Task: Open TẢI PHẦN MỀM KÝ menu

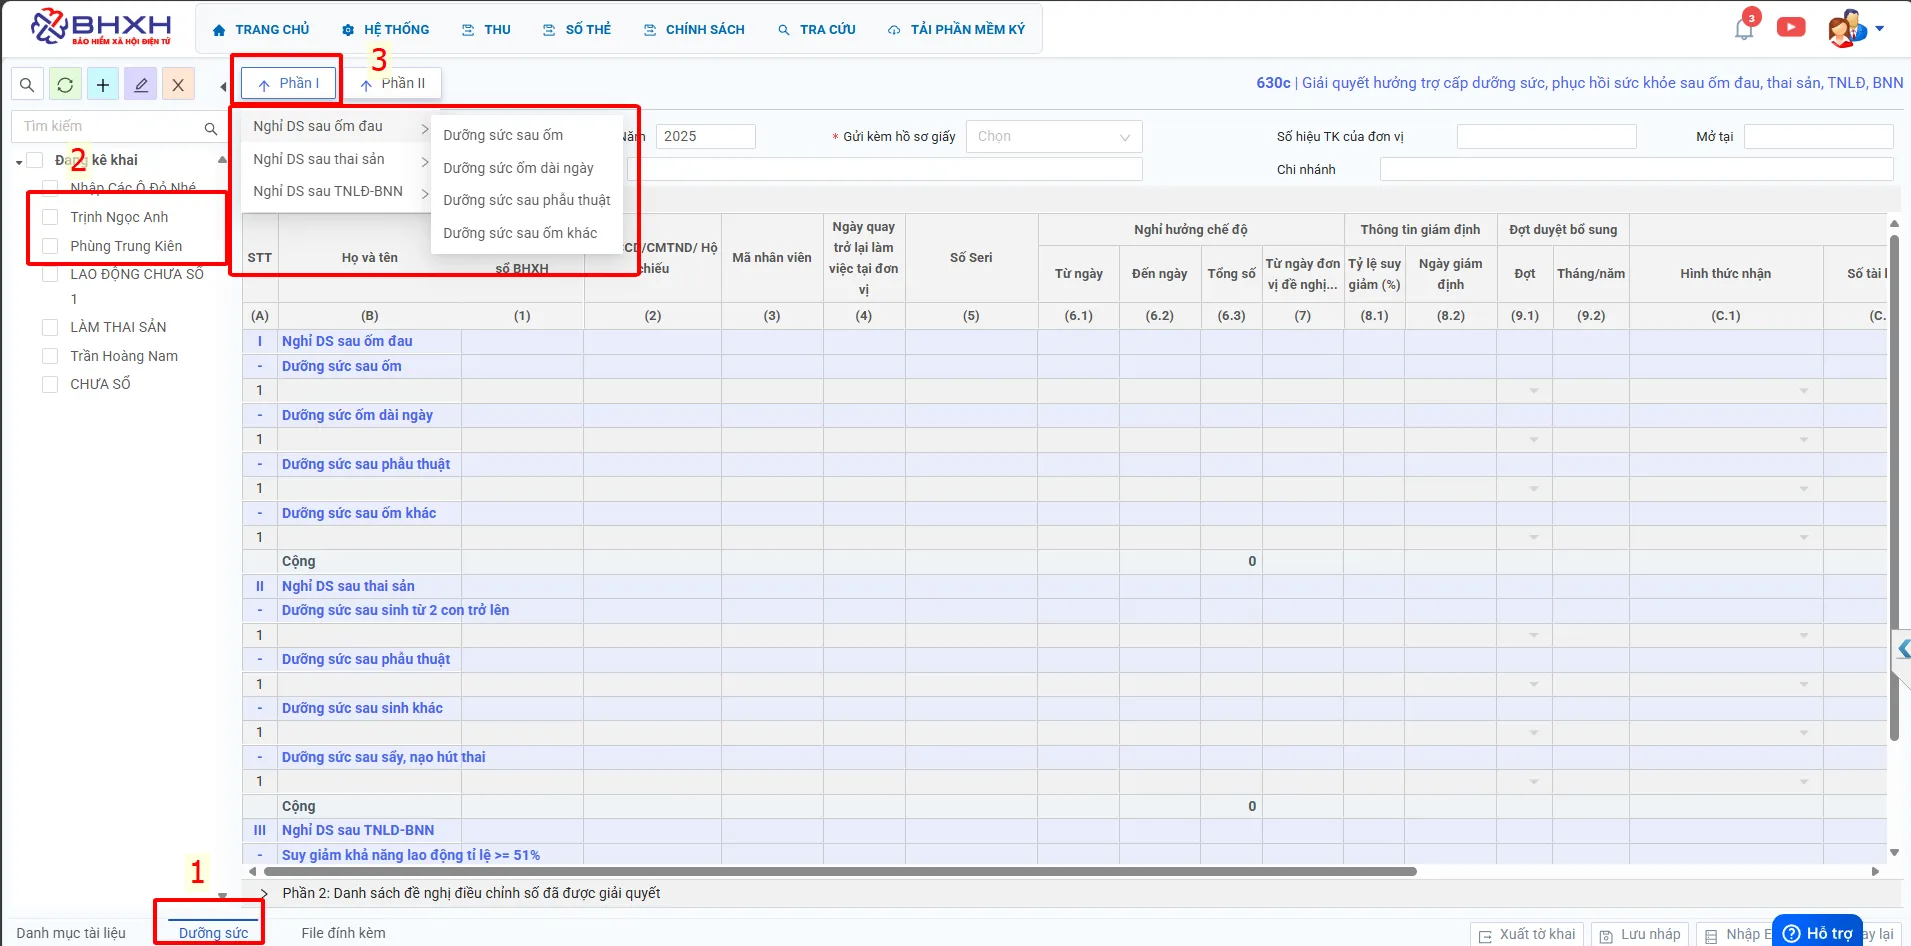Action: (x=957, y=30)
